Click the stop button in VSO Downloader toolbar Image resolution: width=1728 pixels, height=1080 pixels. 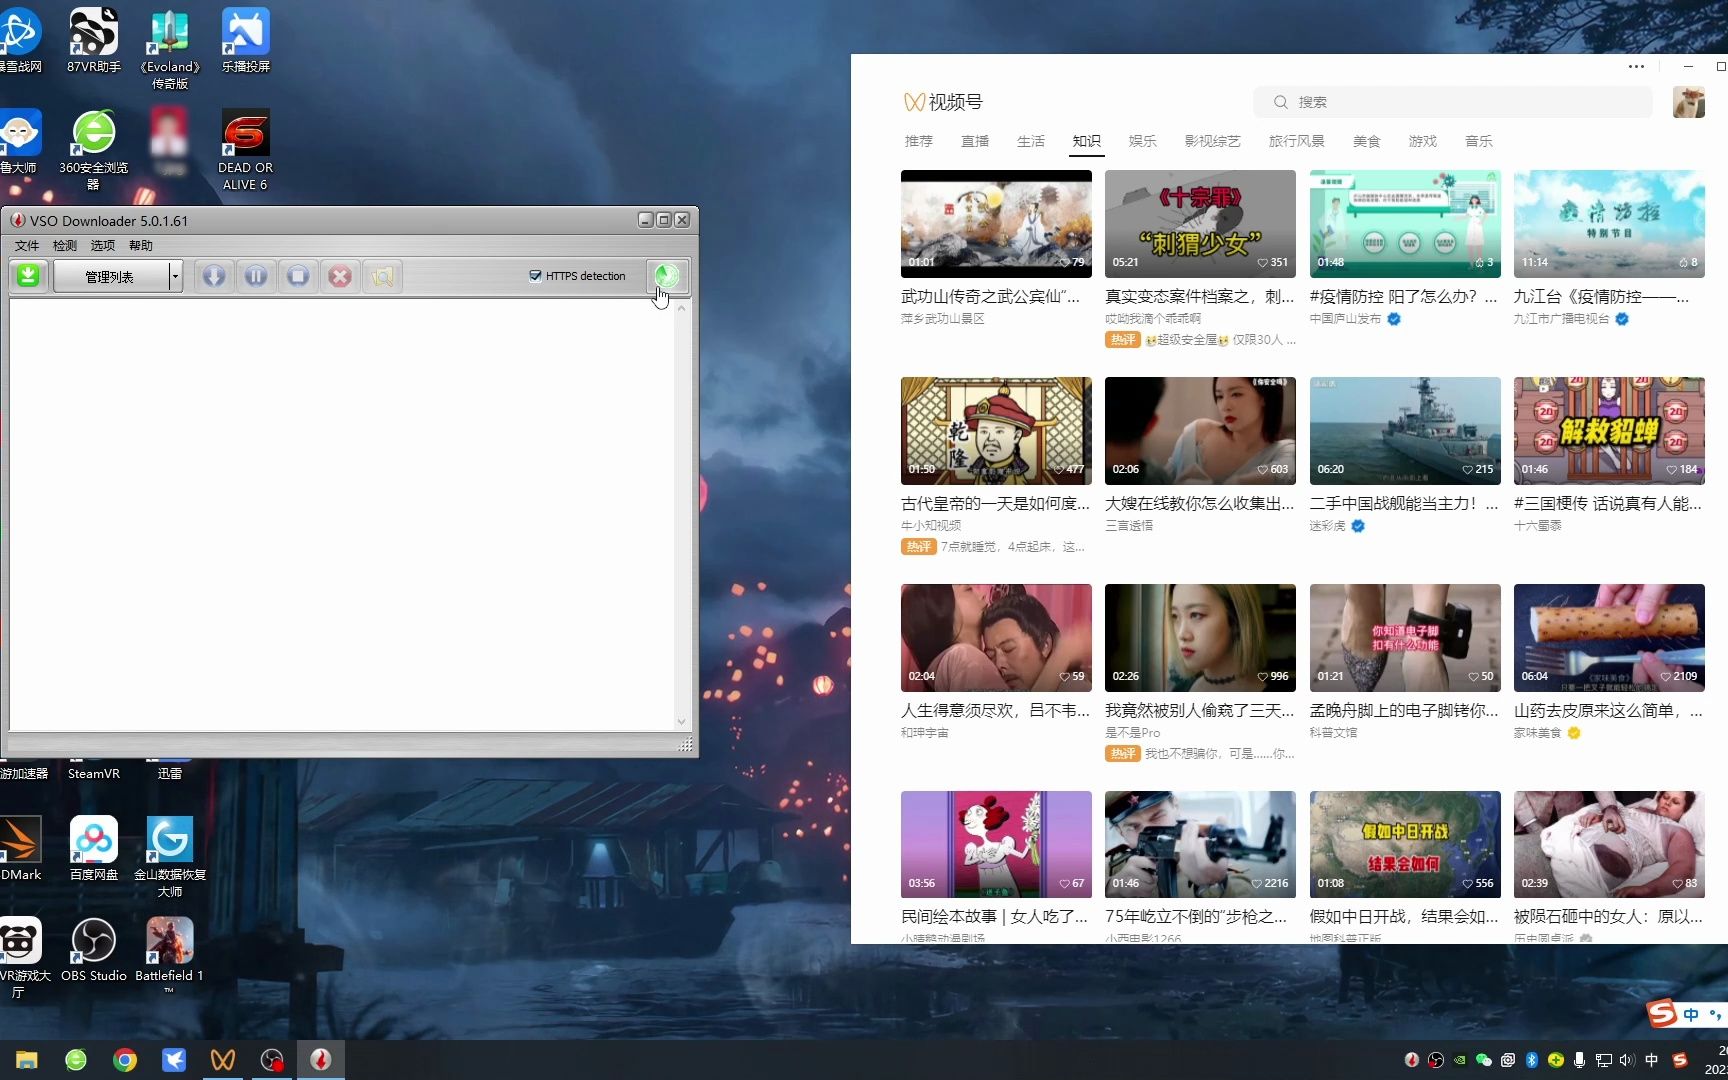tap(298, 276)
